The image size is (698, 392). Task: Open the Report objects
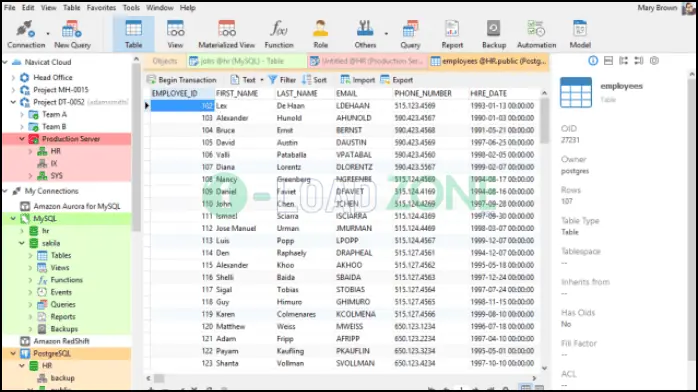pyautogui.click(x=452, y=34)
